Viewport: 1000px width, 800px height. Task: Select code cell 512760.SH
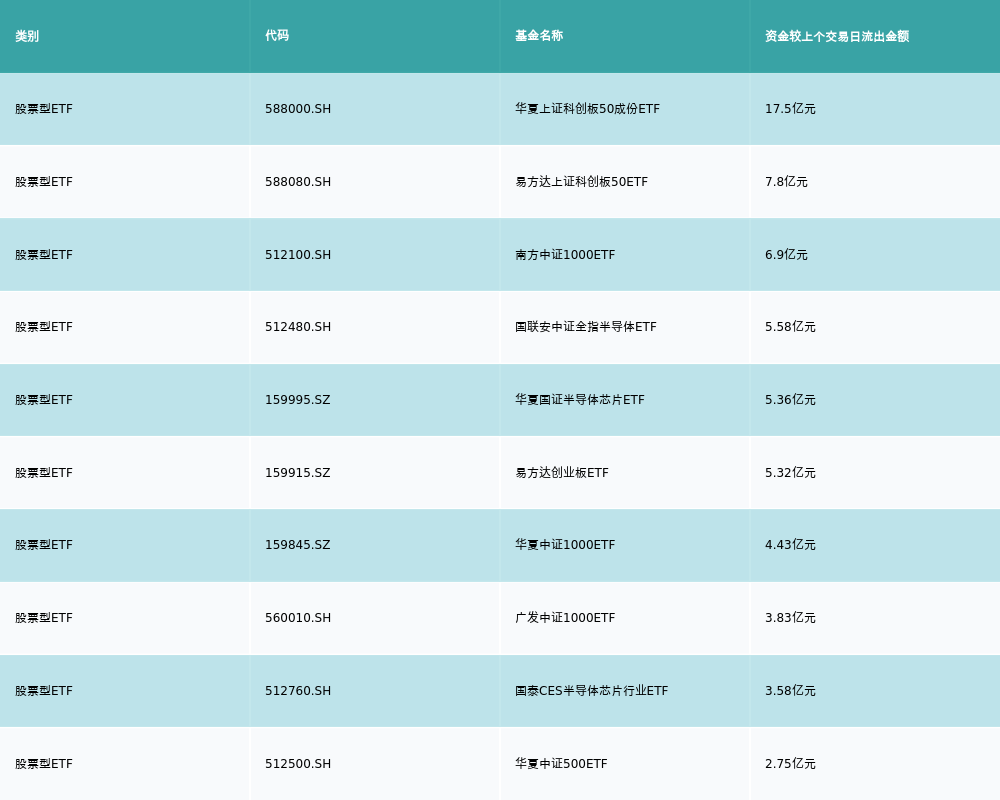coord(298,691)
